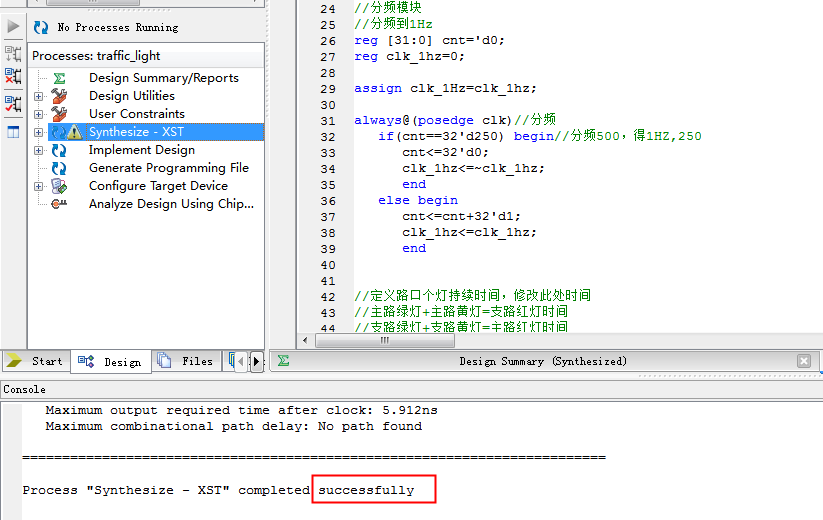Click the Files tab documents icon

(164, 360)
